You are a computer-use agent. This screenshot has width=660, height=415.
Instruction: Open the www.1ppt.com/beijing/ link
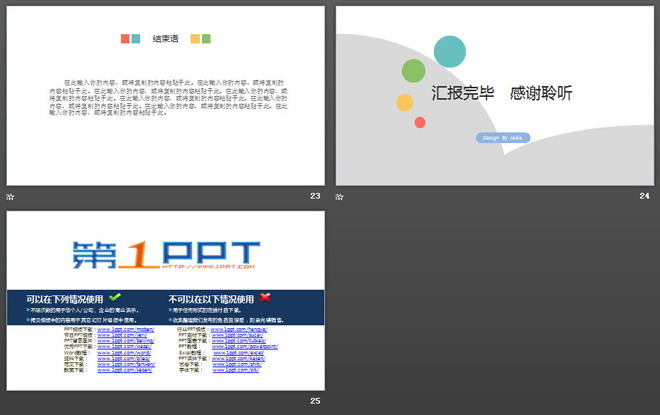(x=125, y=341)
